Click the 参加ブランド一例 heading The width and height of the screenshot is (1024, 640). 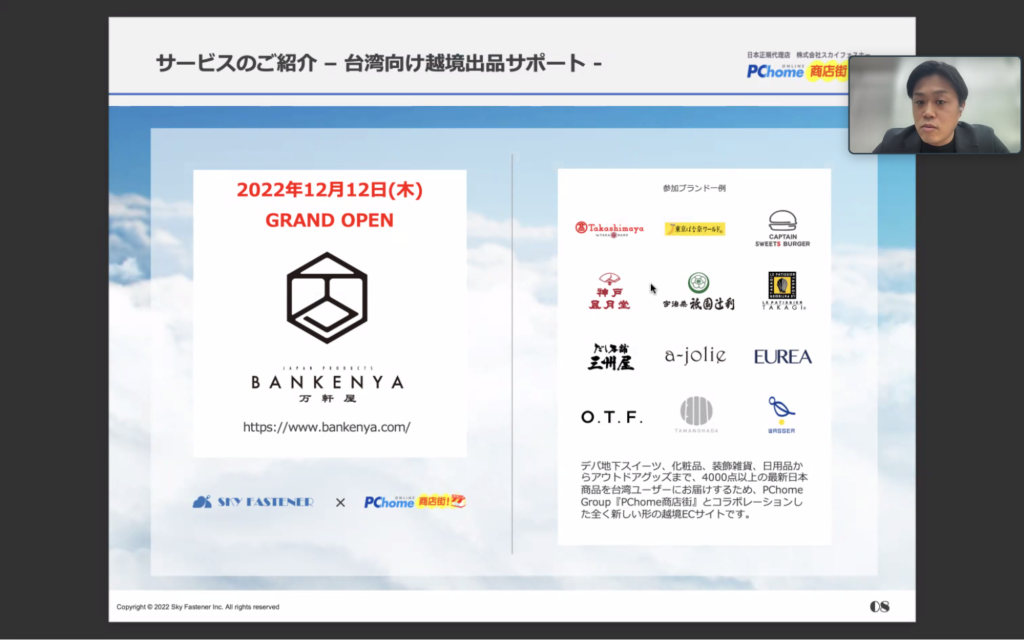coord(694,188)
